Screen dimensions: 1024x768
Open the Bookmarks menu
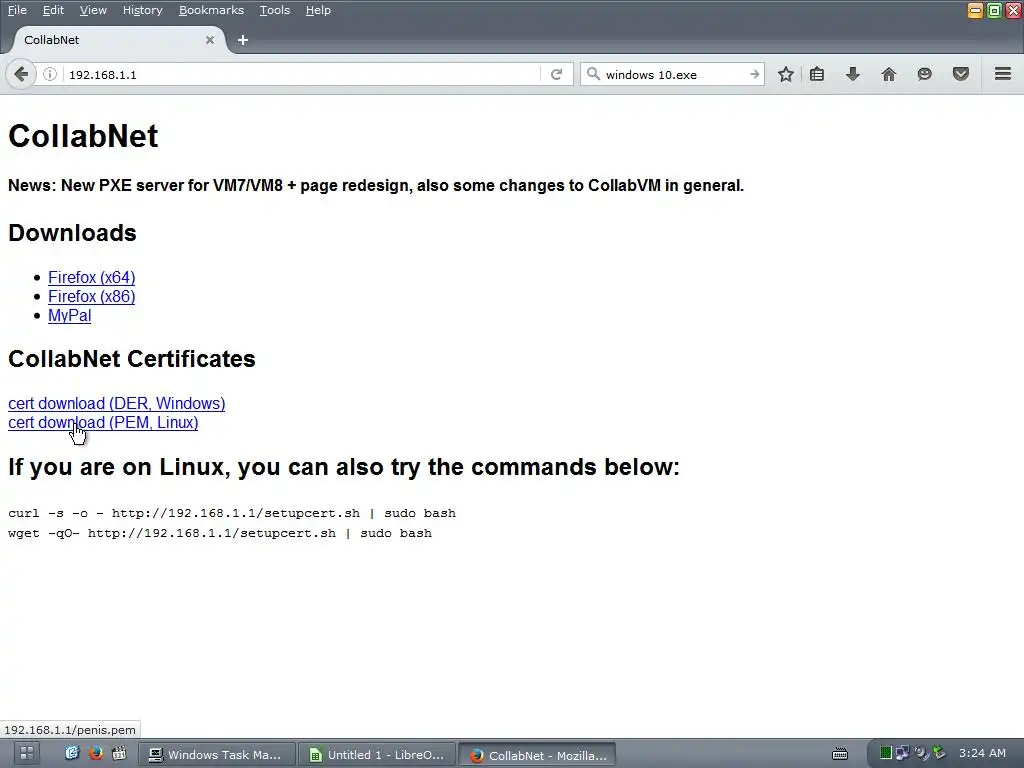211,10
